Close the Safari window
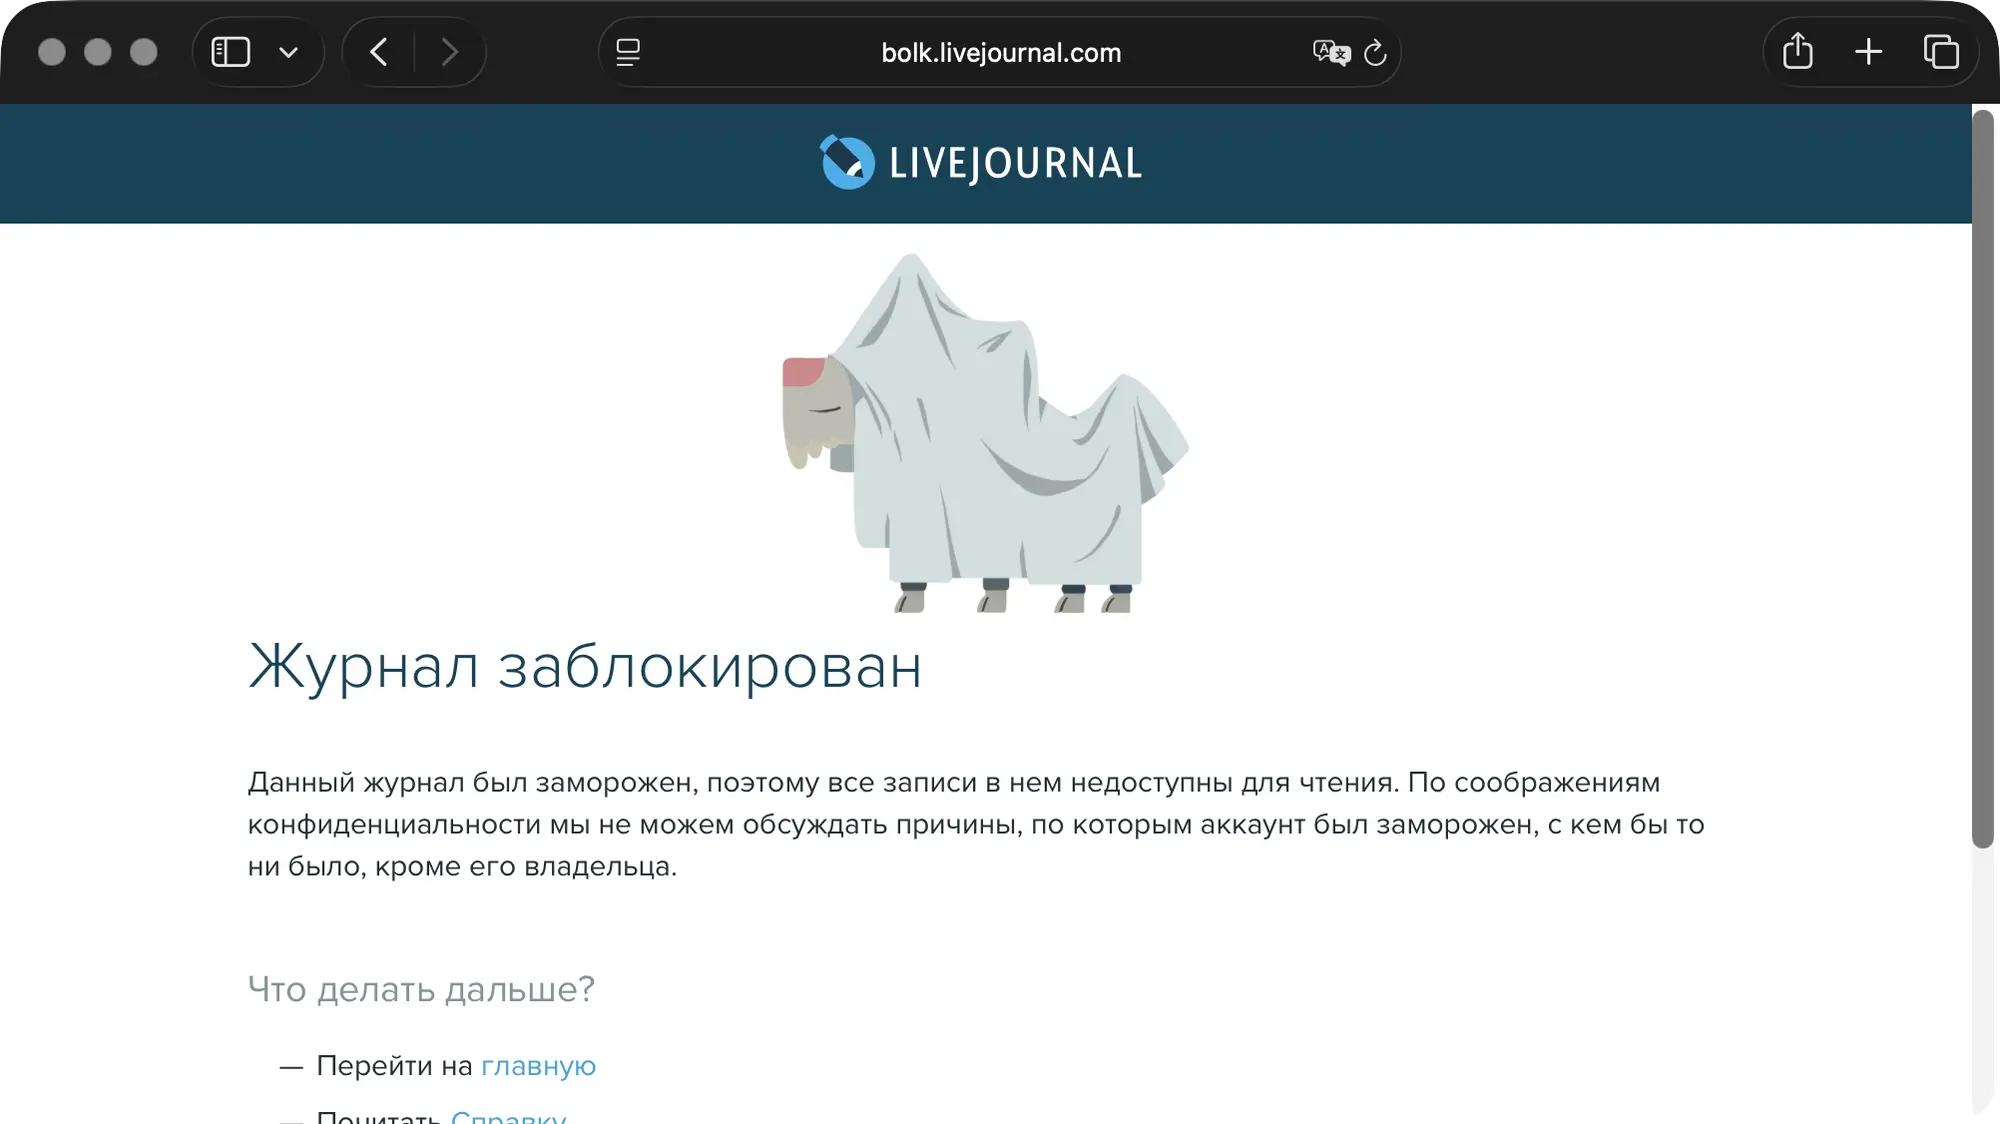2000x1124 pixels. point(52,52)
